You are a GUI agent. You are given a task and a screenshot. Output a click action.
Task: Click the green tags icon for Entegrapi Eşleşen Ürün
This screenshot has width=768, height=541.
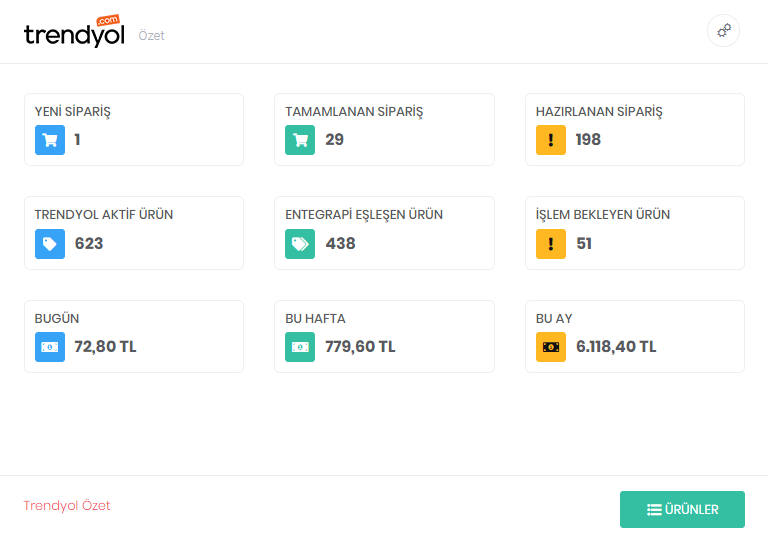(x=300, y=244)
